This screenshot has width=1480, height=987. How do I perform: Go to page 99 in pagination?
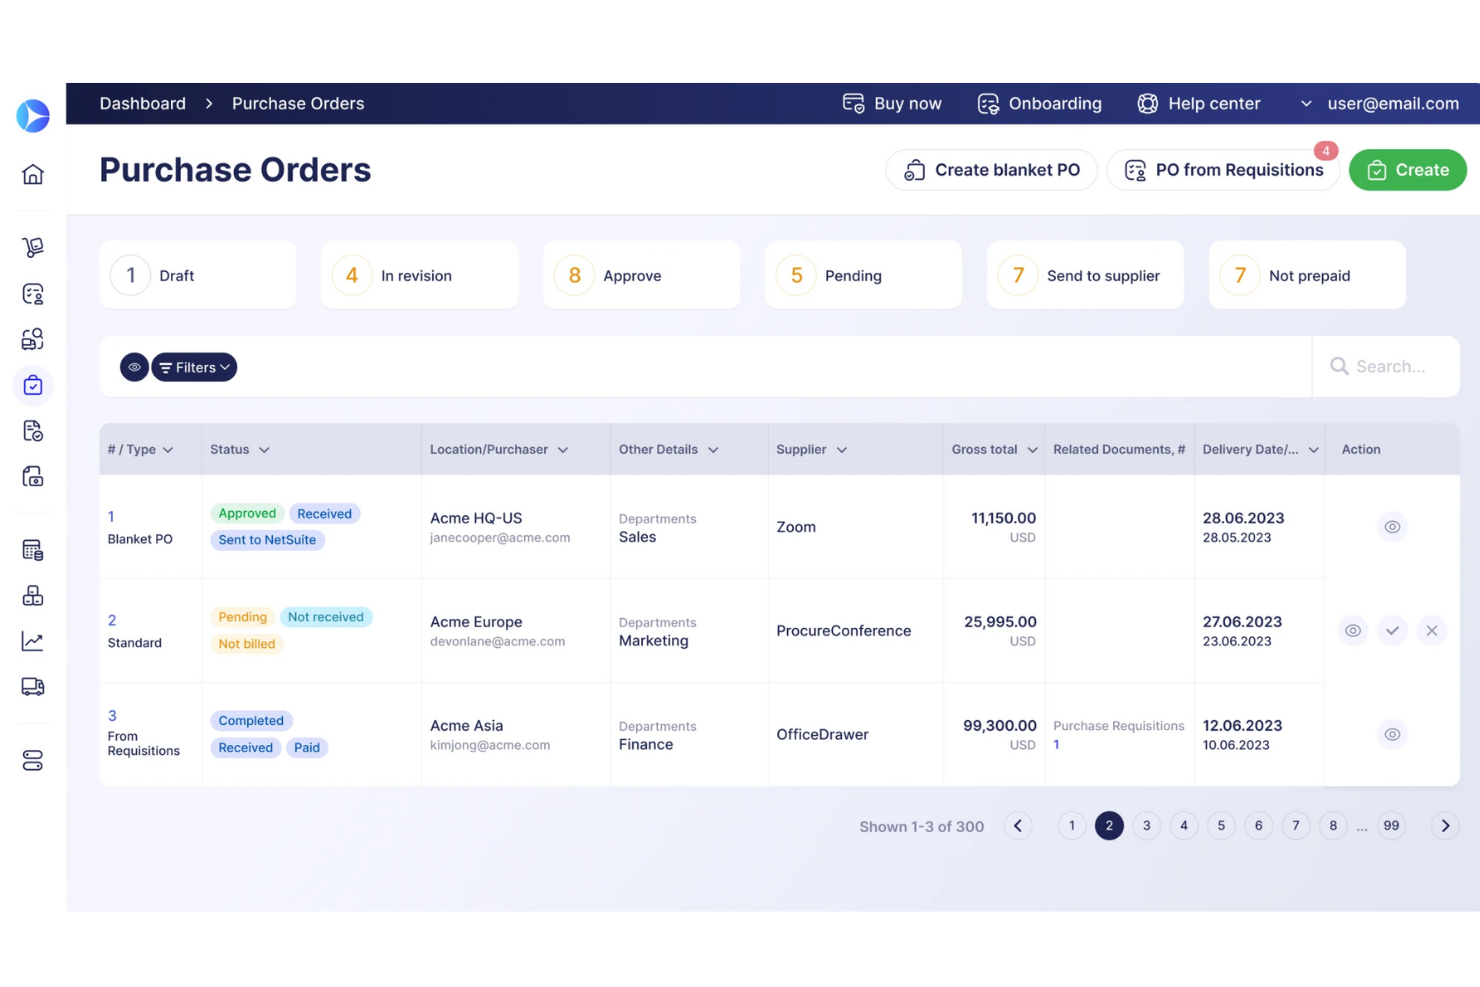point(1391,825)
